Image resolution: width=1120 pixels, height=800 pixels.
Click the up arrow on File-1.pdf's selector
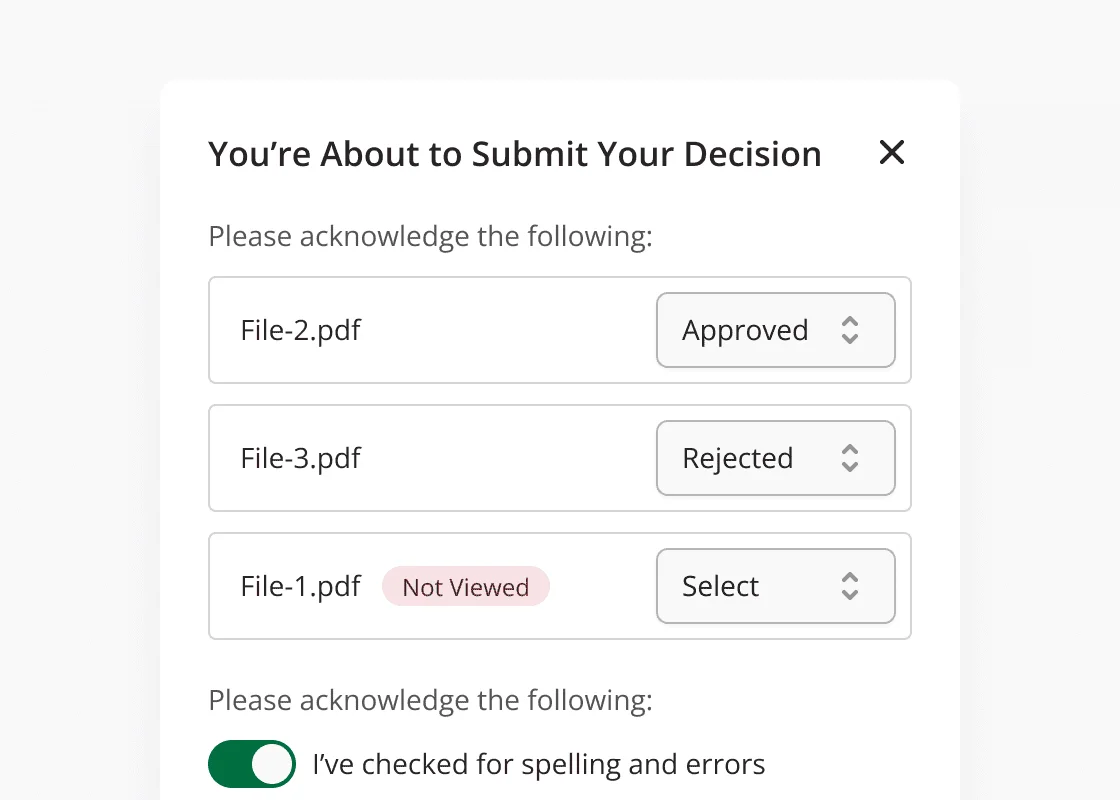(x=850, y=578)
